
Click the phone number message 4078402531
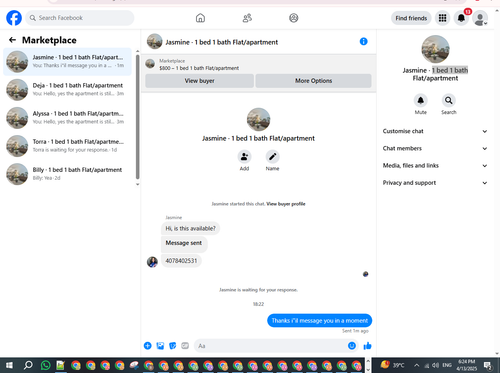pyautogui.click(x=181, y=261)
